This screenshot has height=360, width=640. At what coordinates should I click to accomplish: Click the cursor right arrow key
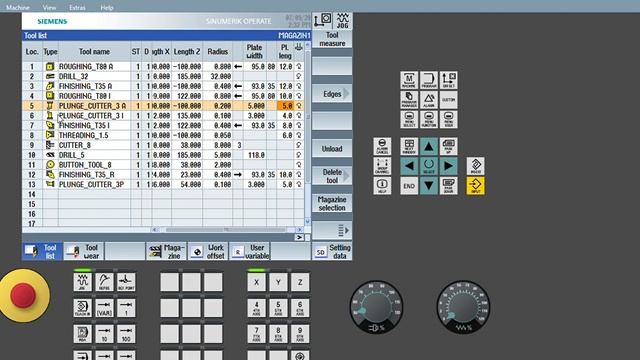448,166
